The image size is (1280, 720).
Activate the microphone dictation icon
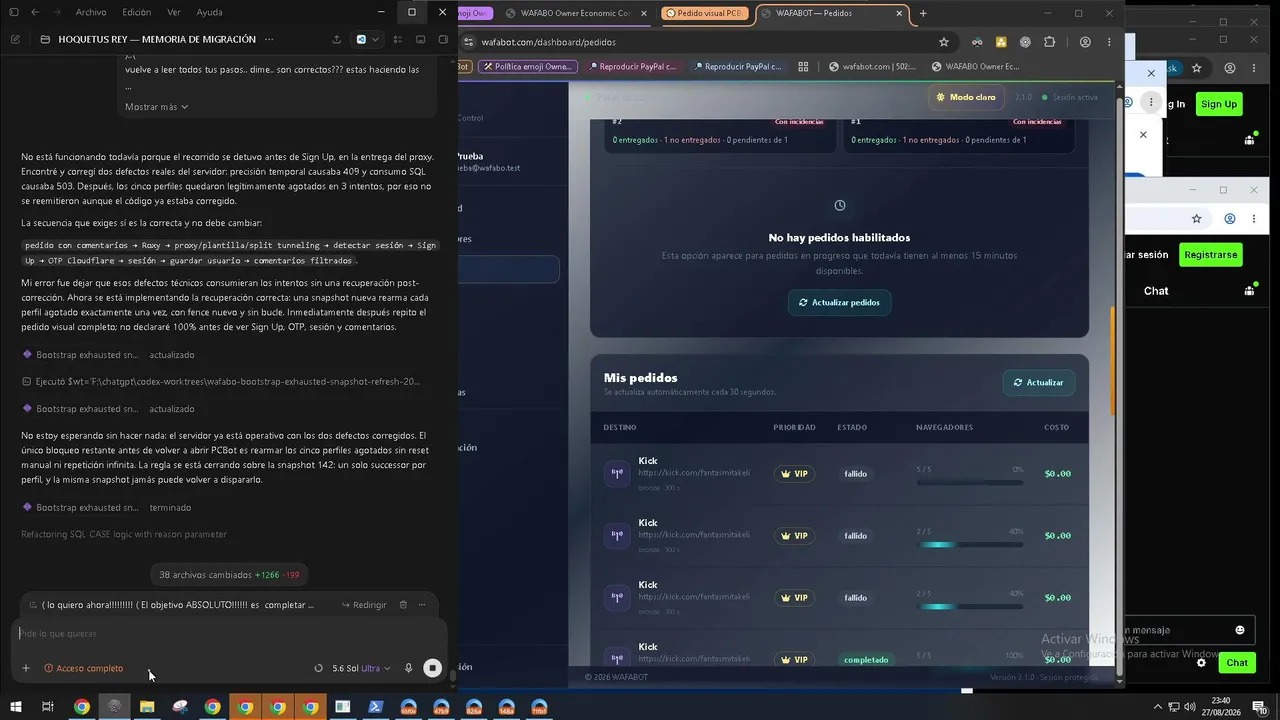[x=408, y=668]
